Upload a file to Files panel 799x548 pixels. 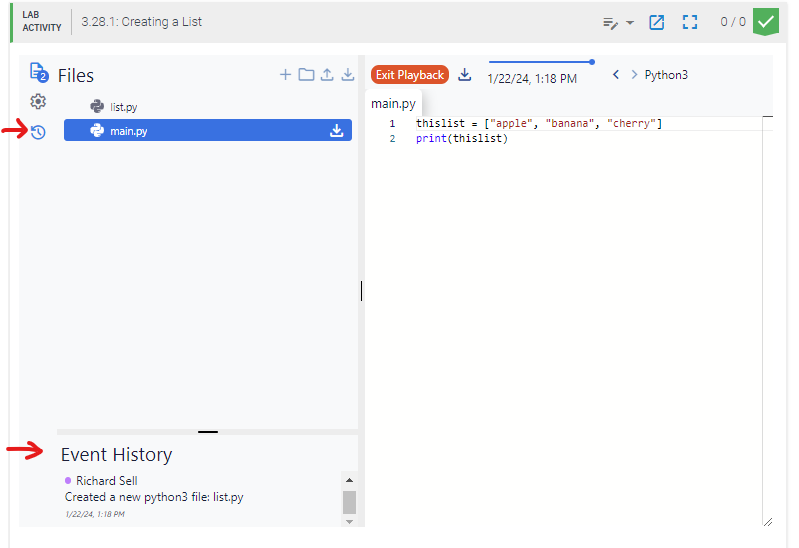(327, 75)
